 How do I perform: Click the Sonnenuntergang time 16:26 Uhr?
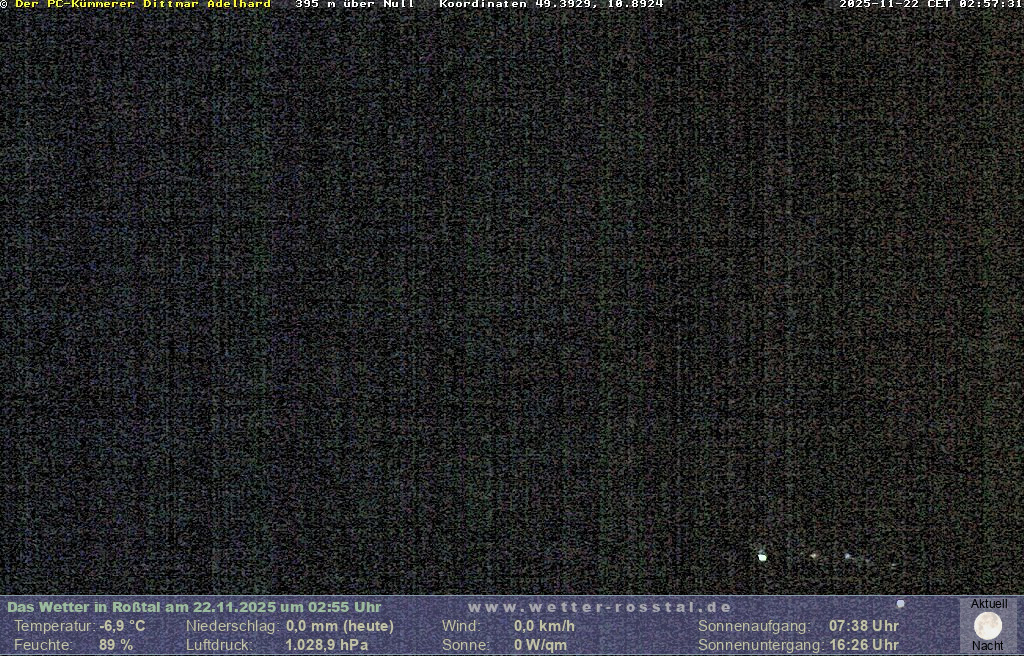(863, 645)
